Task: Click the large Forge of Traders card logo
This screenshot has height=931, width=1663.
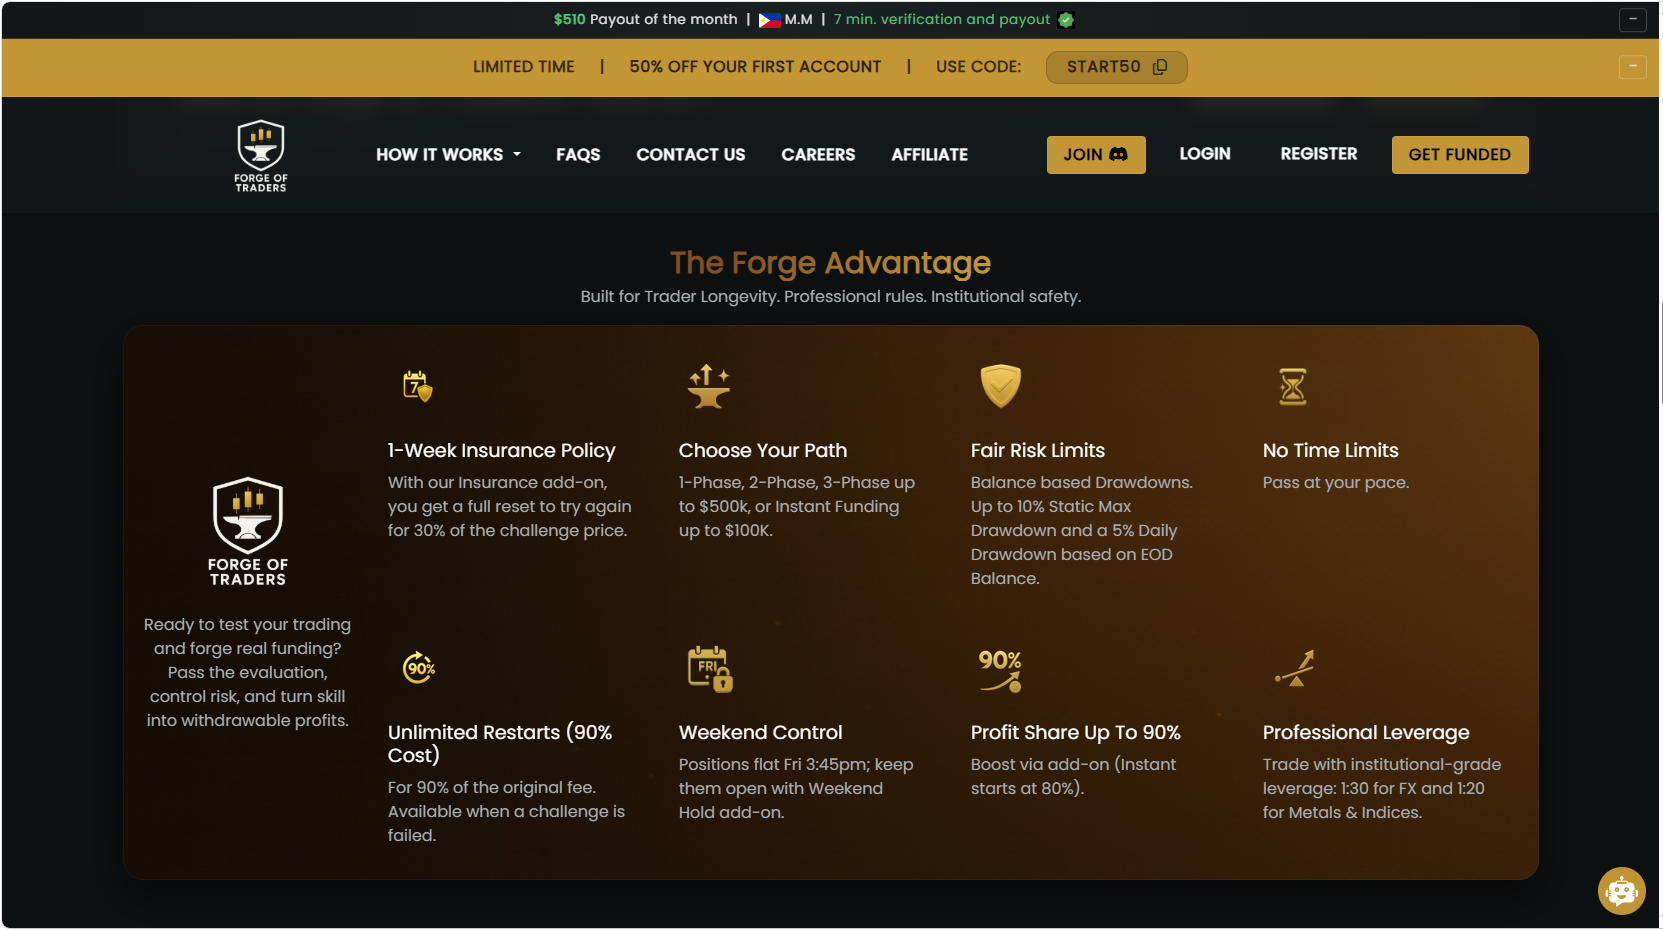Action: tap(248, 531)
